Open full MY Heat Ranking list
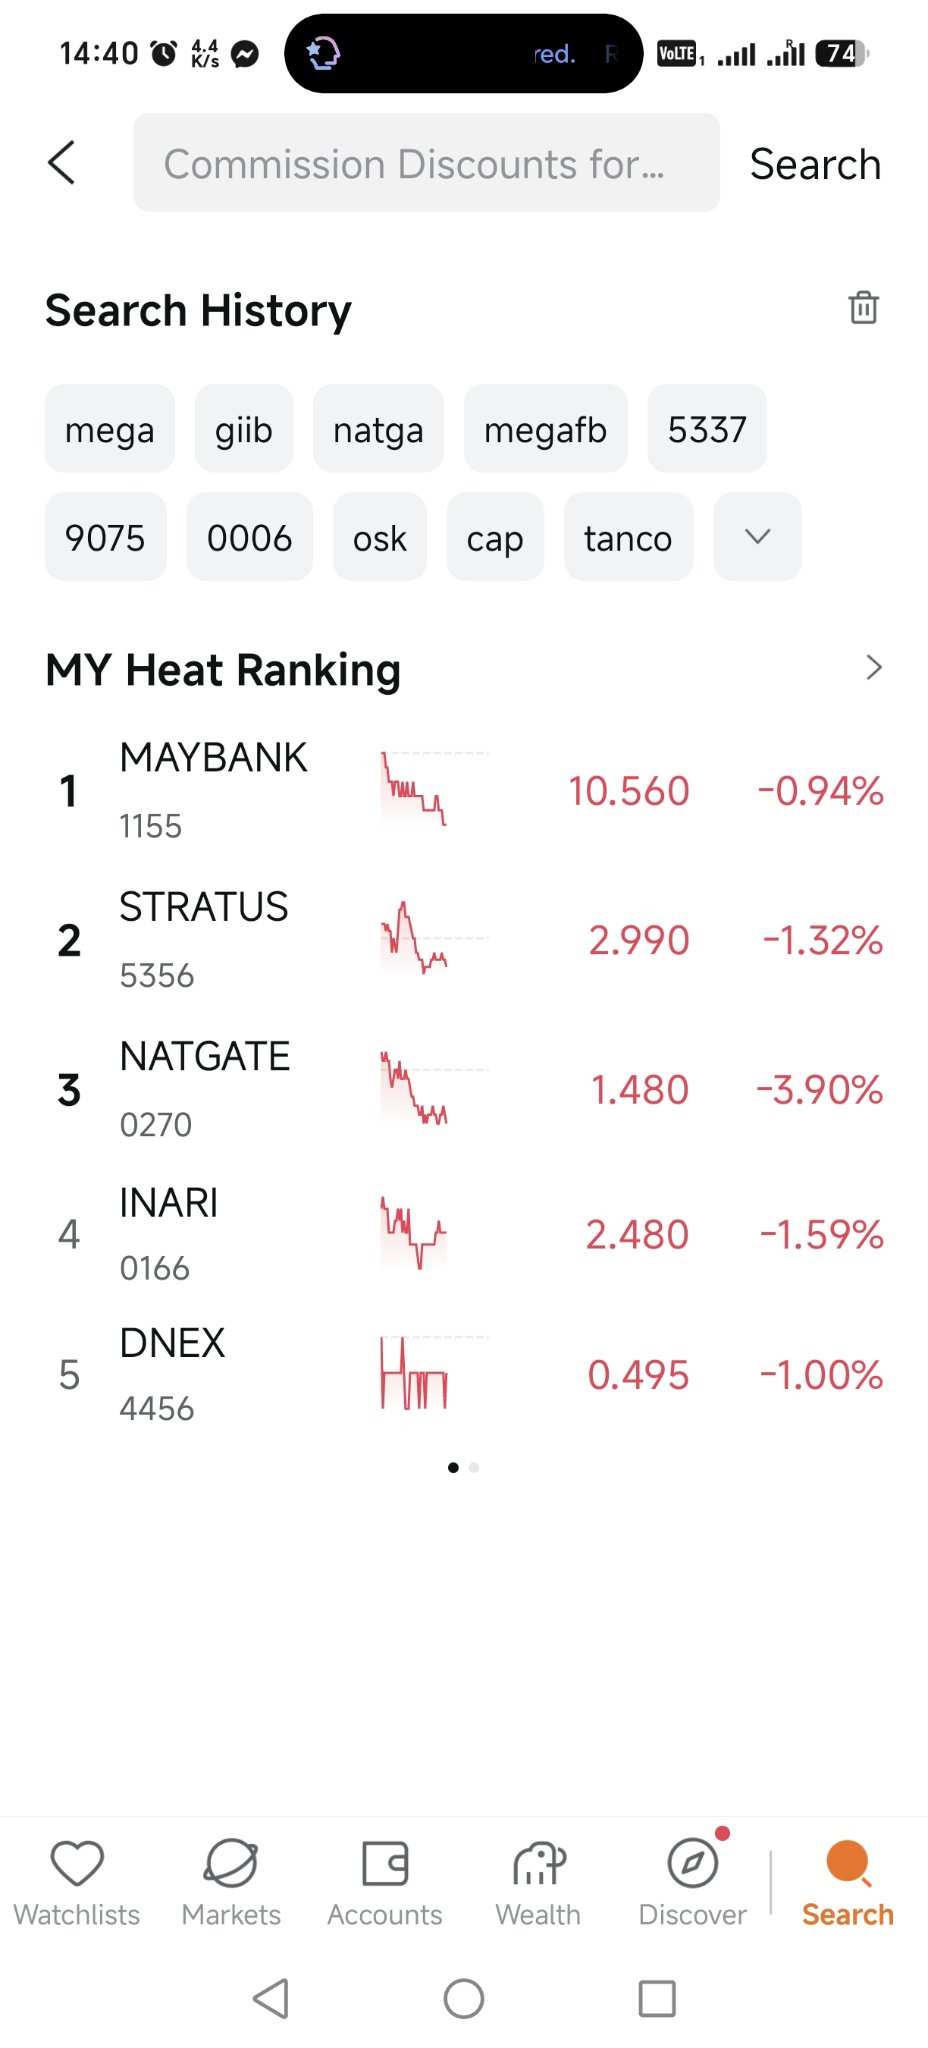Image resolution: width=928 pixels, height=2048 pixels. (x=874, y=668)
